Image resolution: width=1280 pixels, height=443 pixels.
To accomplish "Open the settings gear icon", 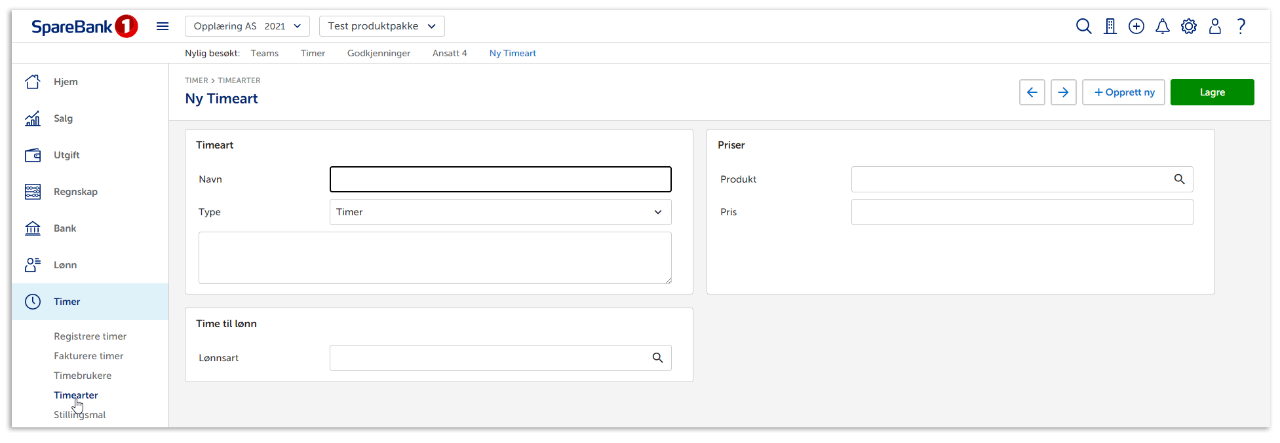I will point(1188,27).
